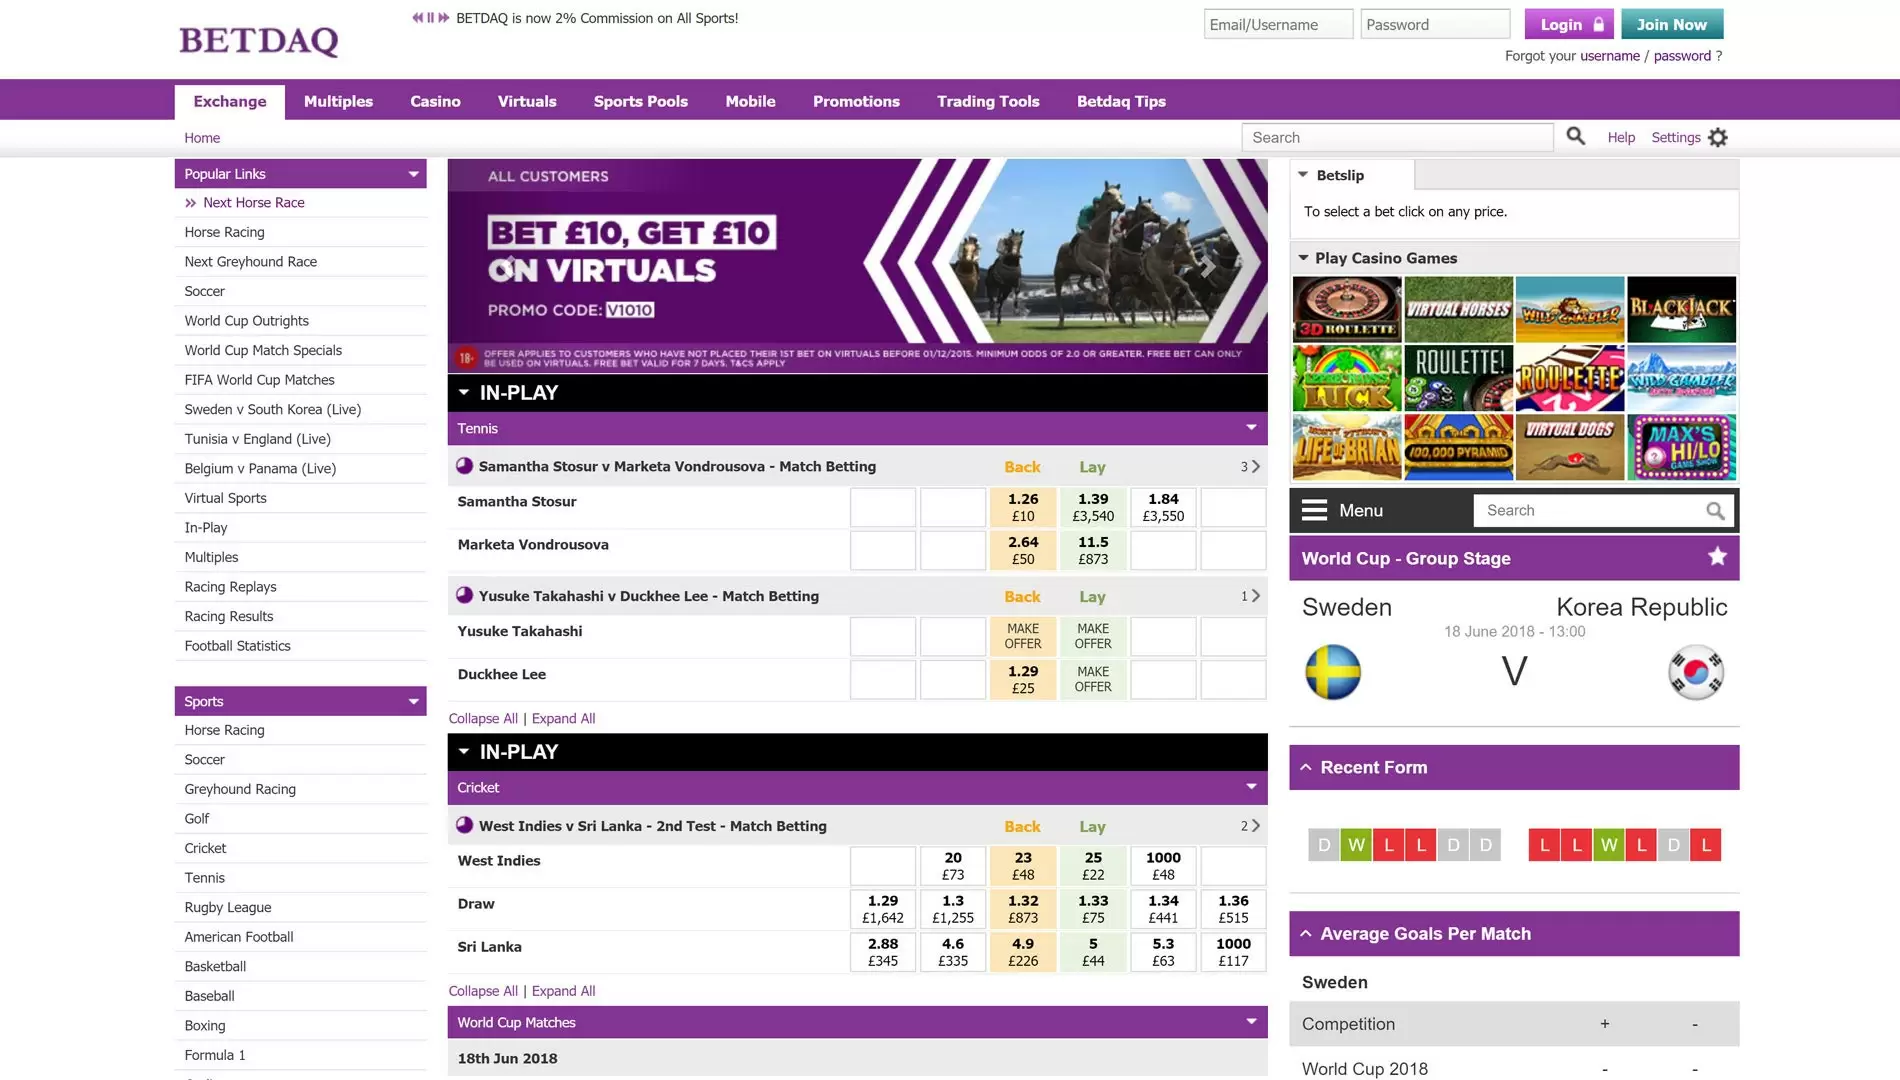Screen dimensions: 1900x1080
Task: Open more markets for West Indies v Sri Lanka
Action: pyautogui.click(x=1250, y=826)
